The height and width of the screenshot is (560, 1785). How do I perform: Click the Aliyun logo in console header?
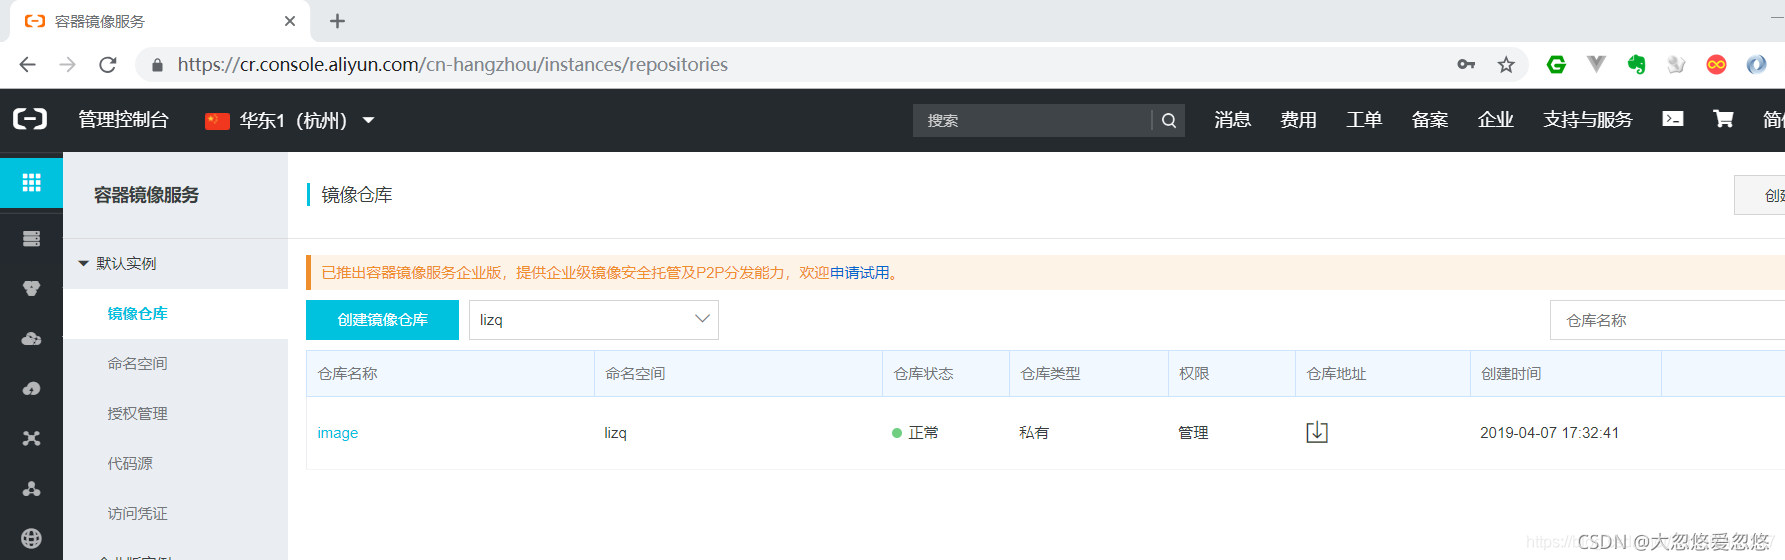[x=30, y=120]
